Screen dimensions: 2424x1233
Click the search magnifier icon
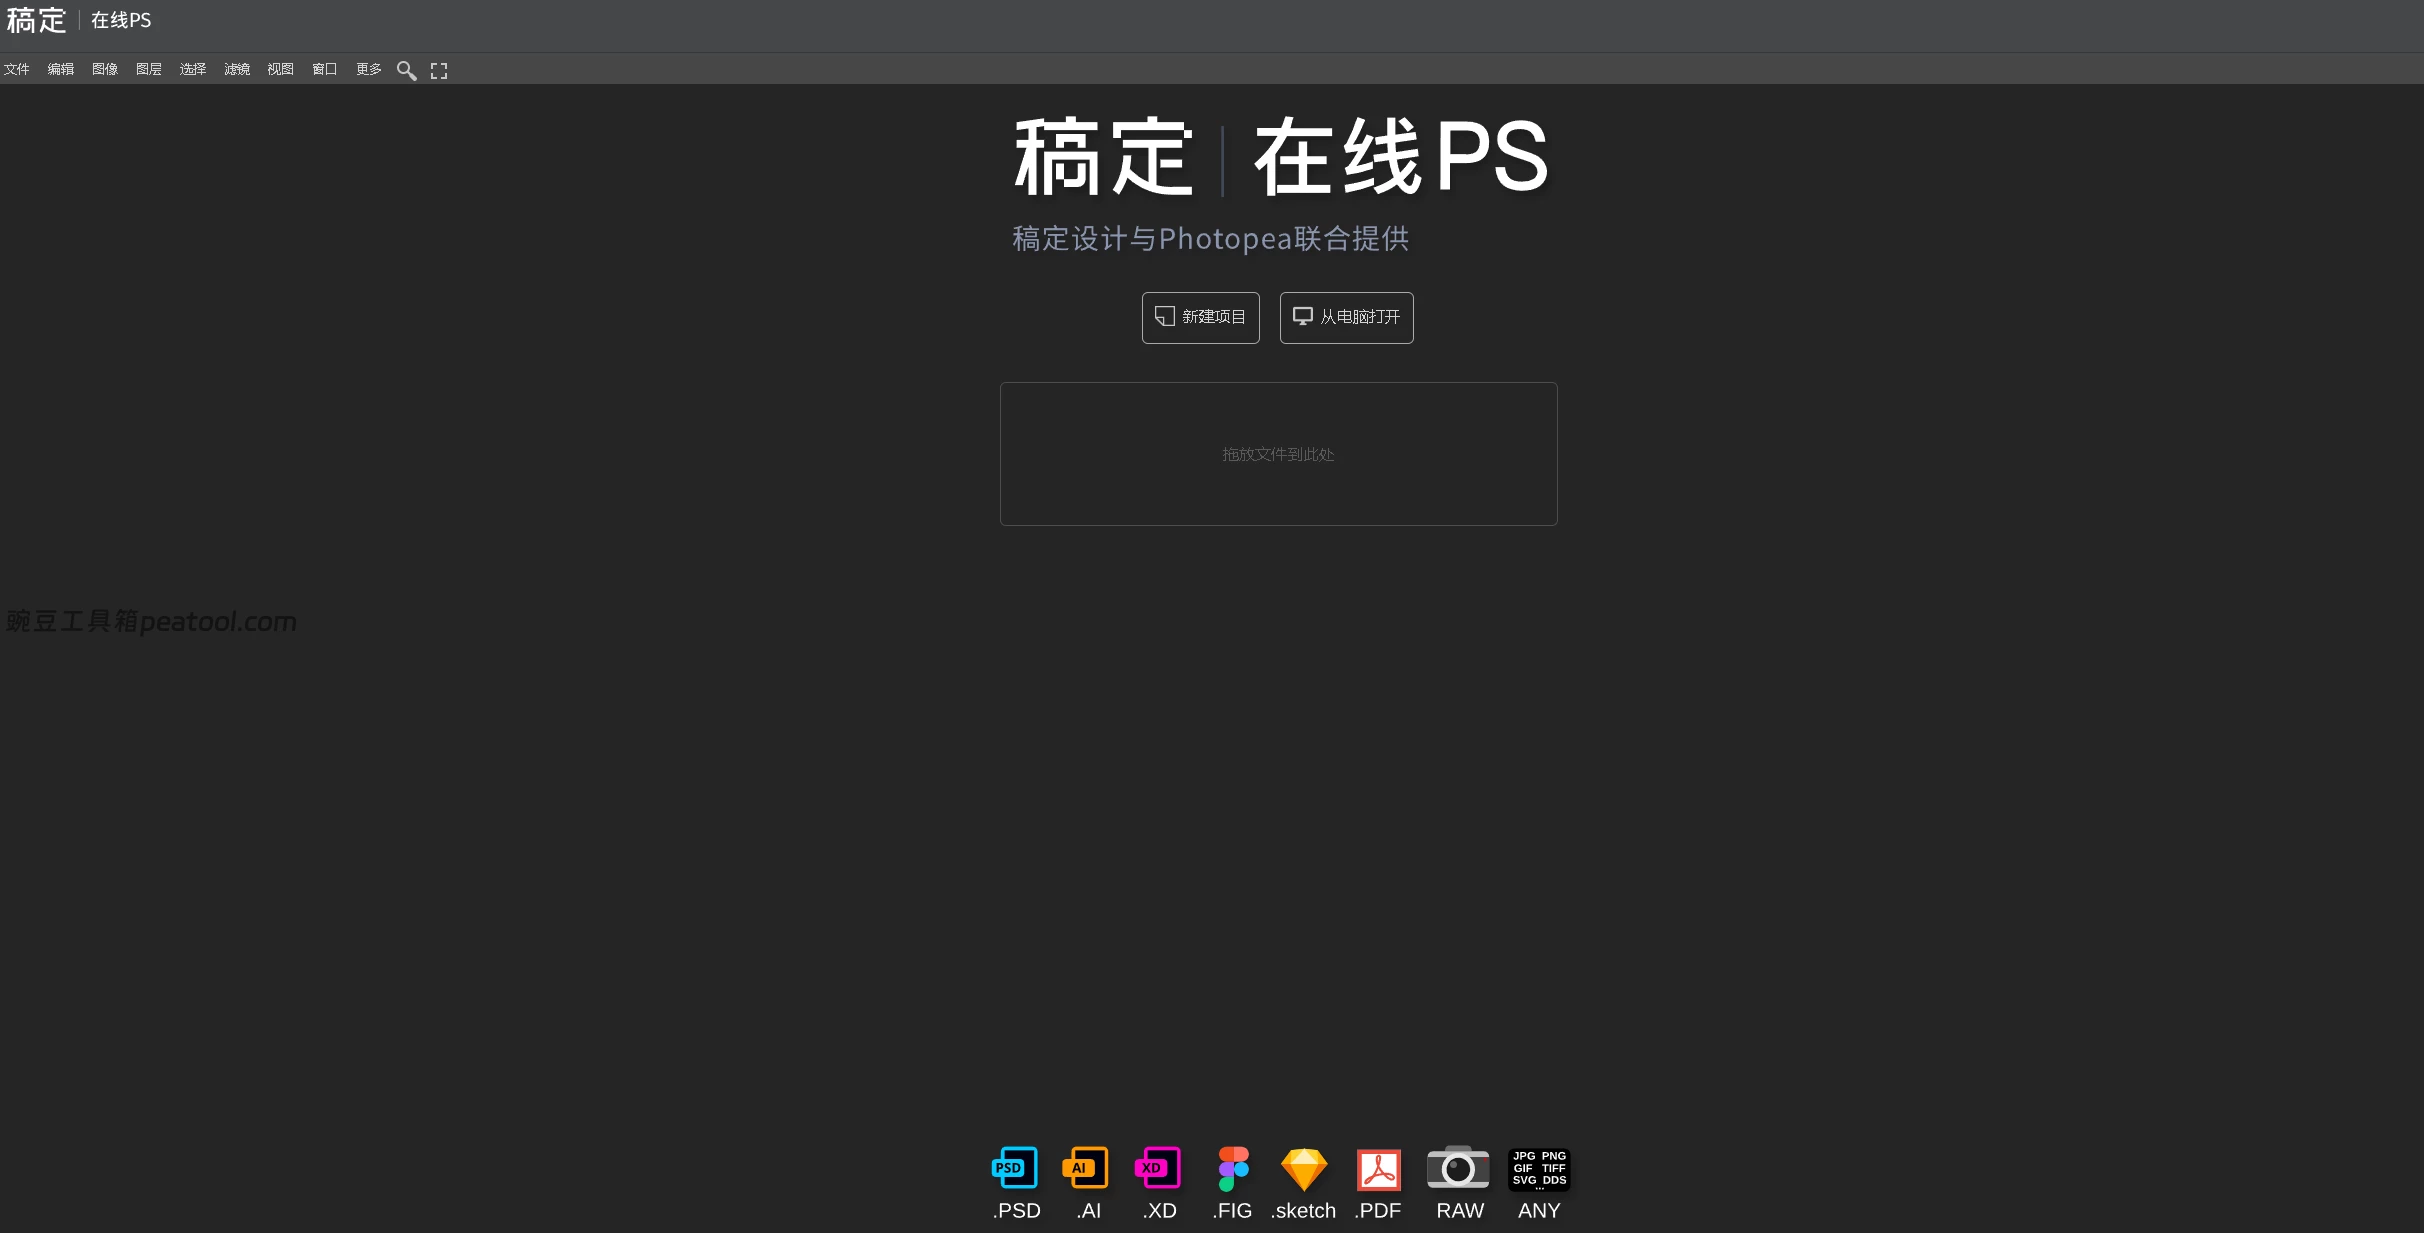(x=406, y=70)
